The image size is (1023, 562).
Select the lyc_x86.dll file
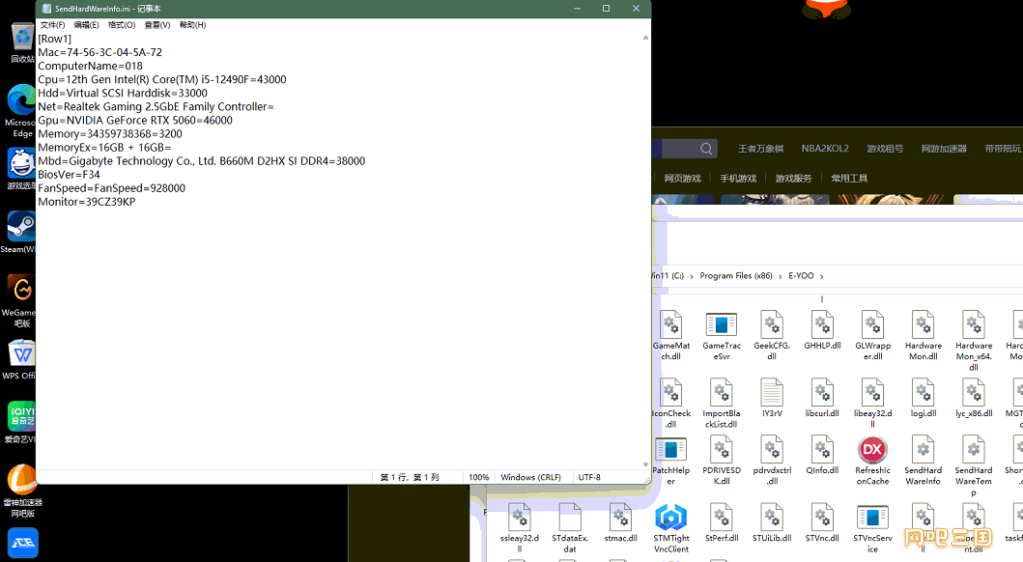click(x=973, y=398)
